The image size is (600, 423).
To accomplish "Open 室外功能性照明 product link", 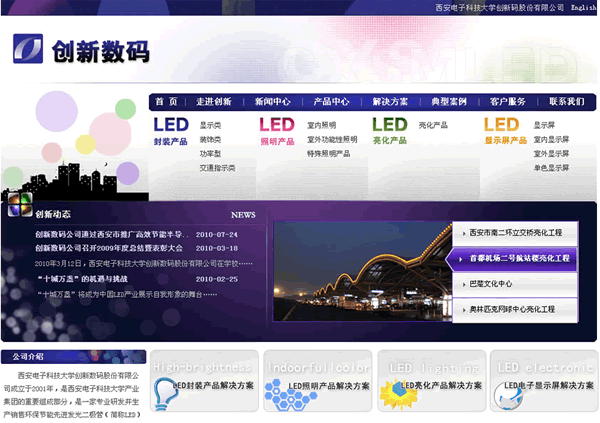I will tap(331, 140).
